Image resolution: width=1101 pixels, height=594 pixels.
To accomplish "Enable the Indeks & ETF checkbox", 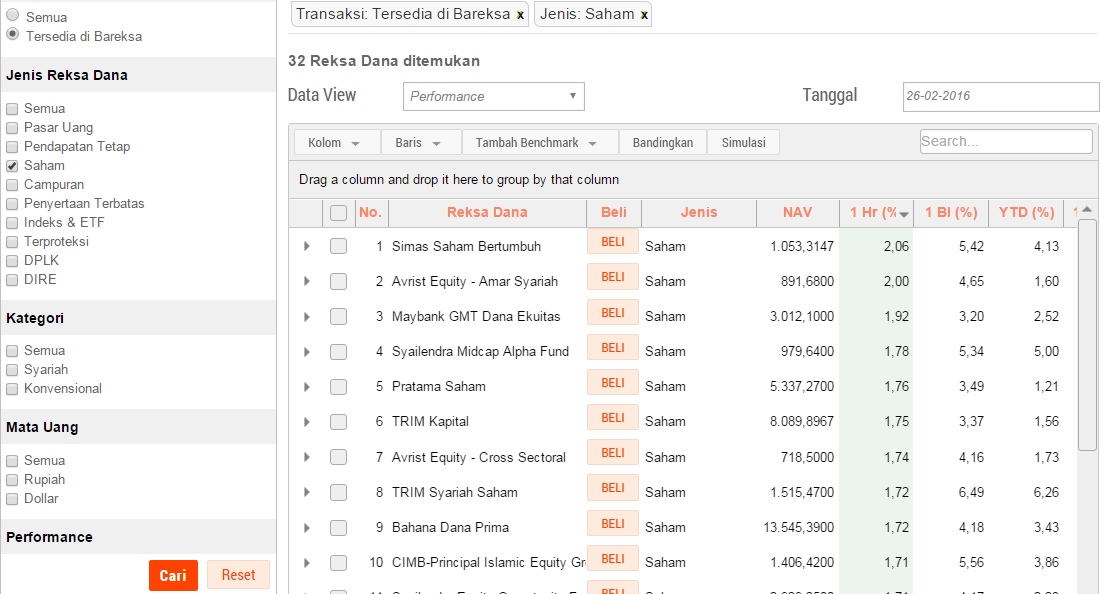I will tap(12, 223).
